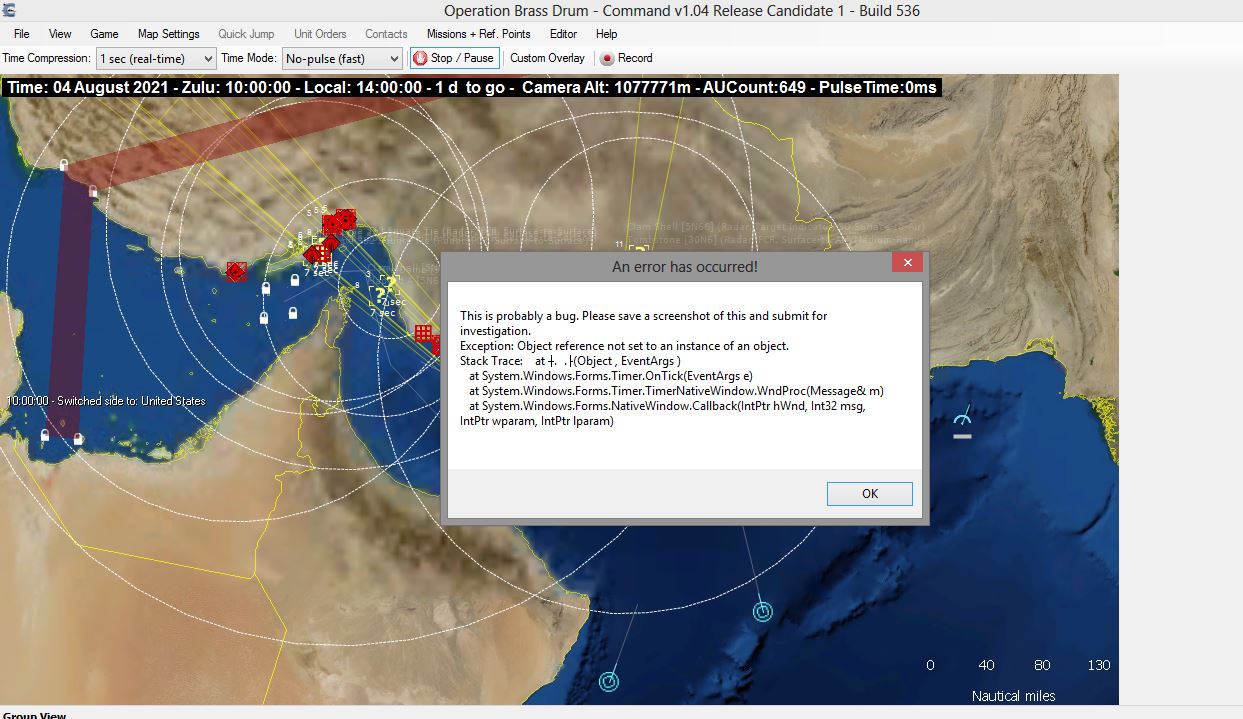Select the cyan circular unit at bottom left
Screen dimensions: 1243x719
tap(608, 682)
